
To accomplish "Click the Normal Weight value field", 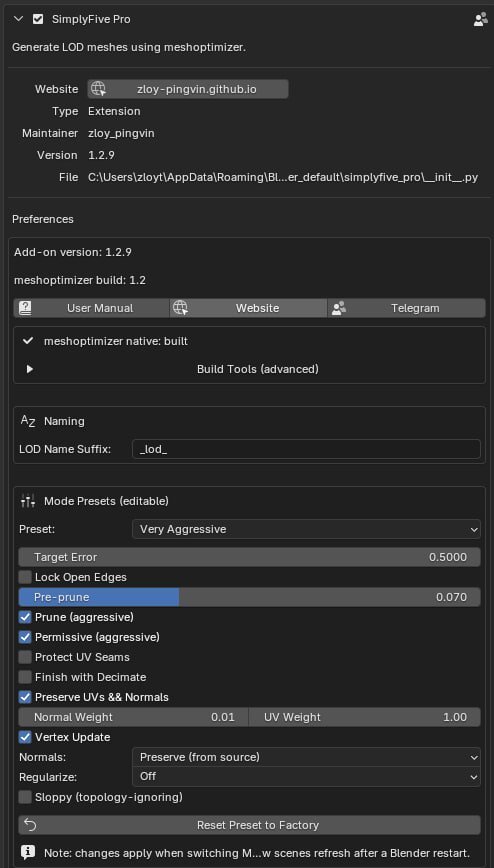I will 133,717.
